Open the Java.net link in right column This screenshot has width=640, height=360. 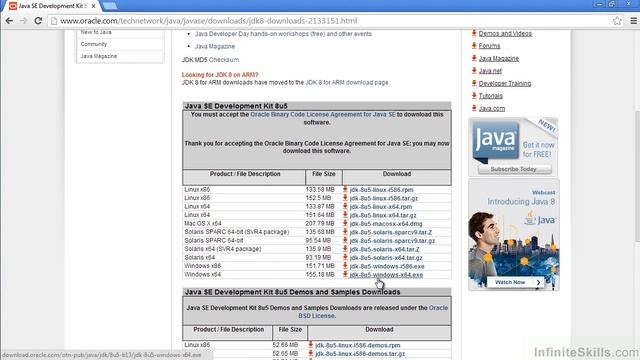tap(490, 71)
